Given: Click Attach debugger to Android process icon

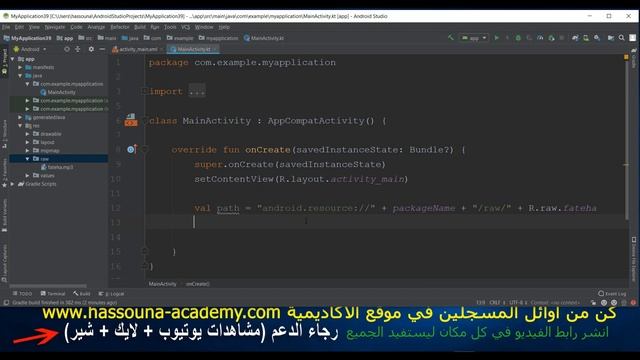Looking at the screenshot, I should tap(551, 38).
